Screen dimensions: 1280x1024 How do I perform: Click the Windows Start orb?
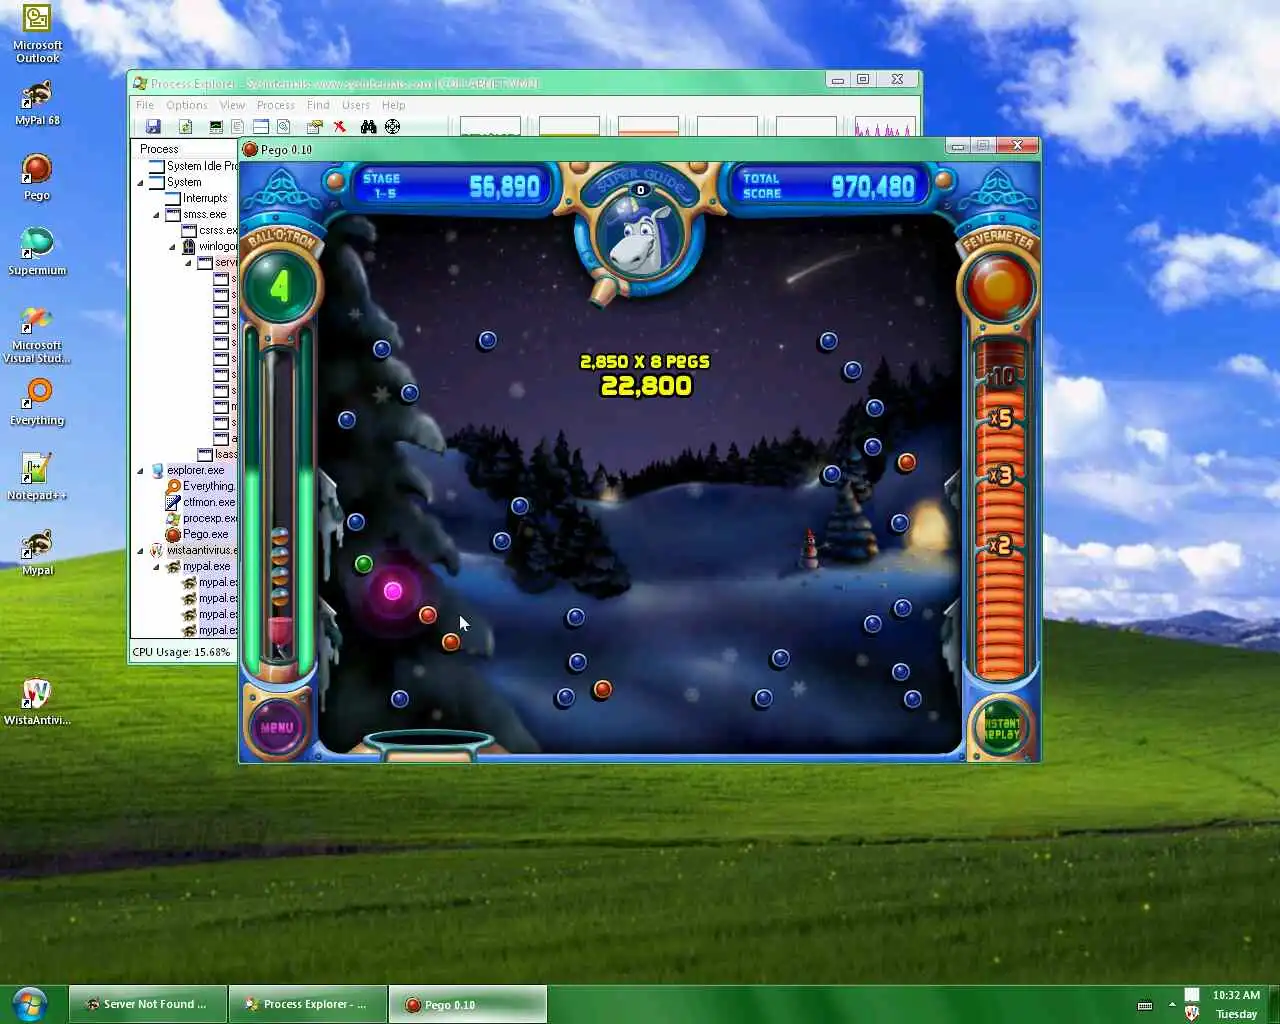pyautogui.click(x=29, y=1004)
